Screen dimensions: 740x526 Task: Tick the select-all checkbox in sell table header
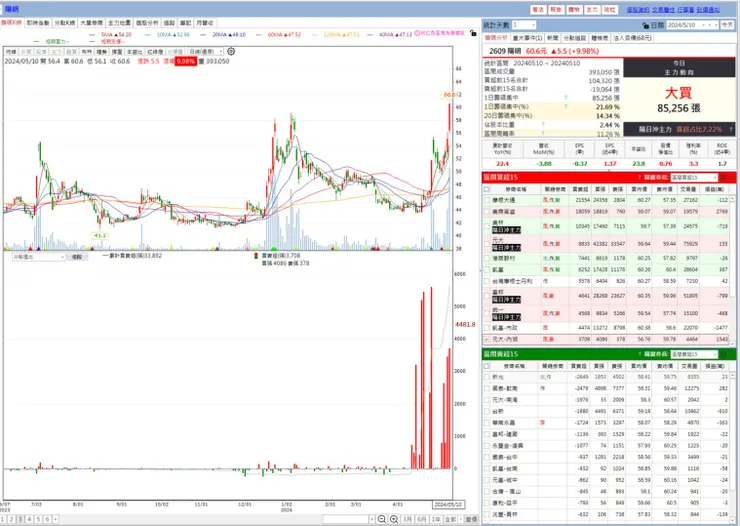coord(487,366)
